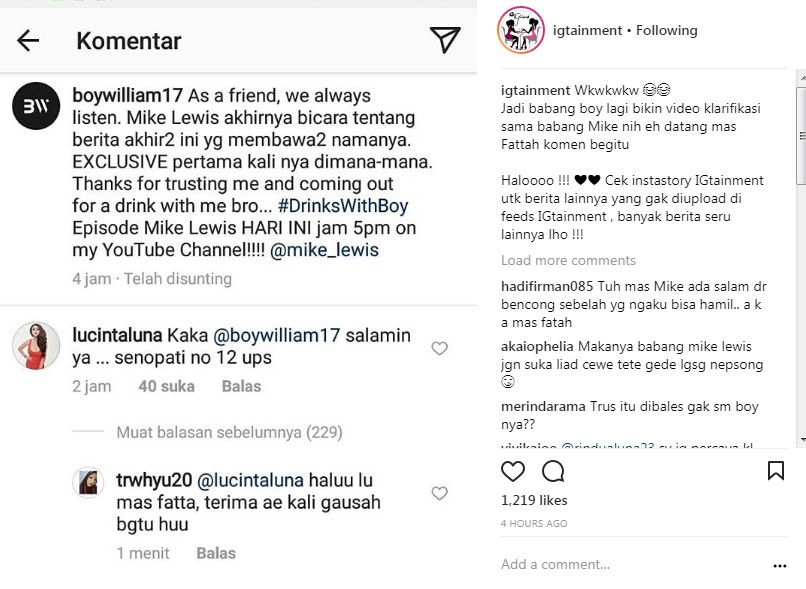Click the Add a comment field
This screenshot has width=806, height=589.
coord(555,564)
